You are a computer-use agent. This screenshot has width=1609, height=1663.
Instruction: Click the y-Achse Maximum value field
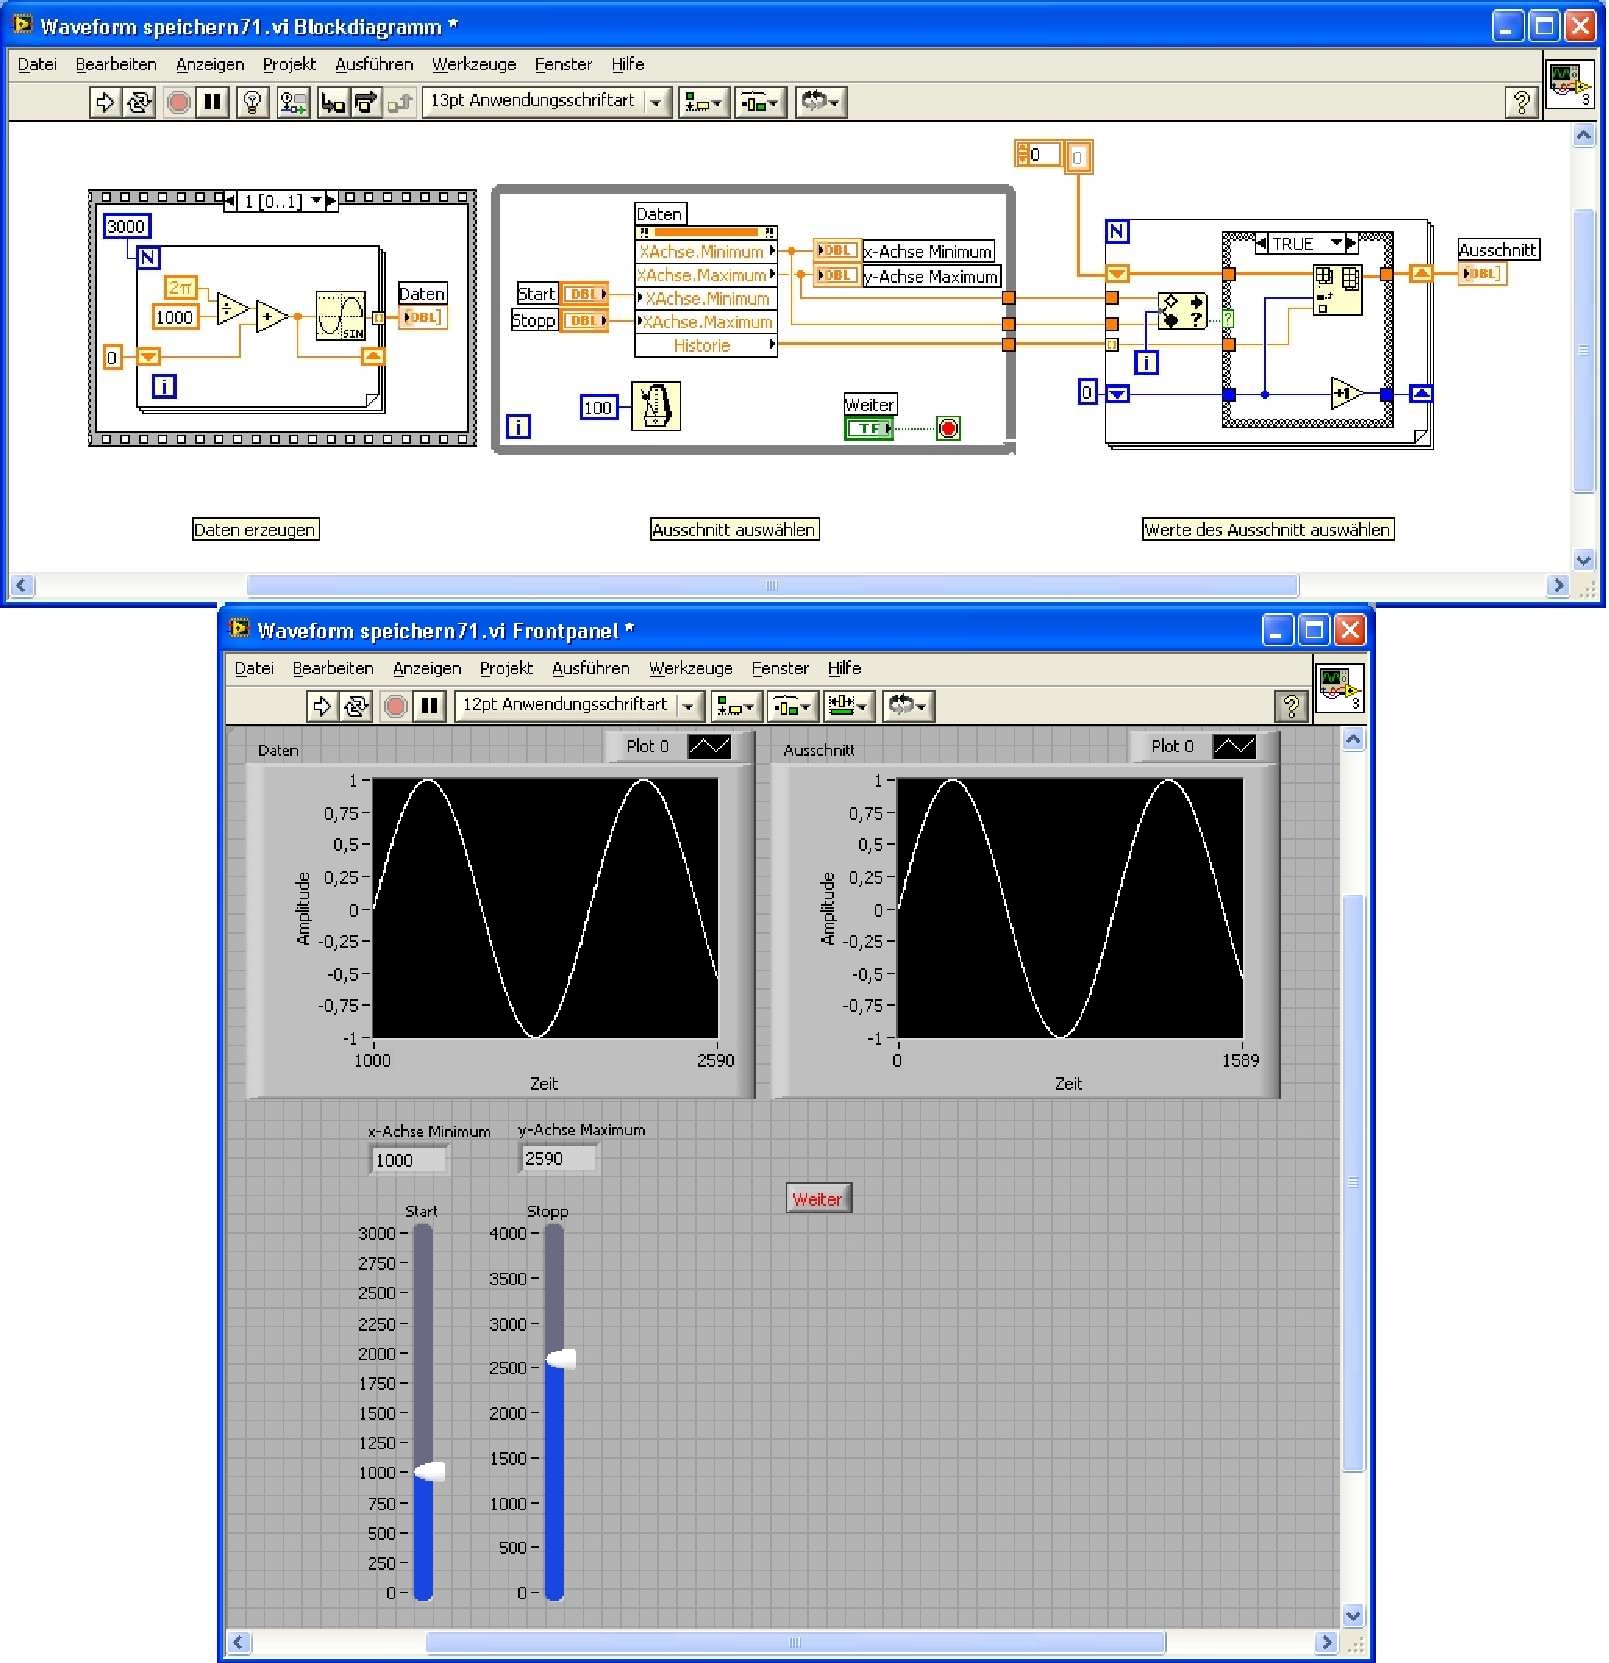[559, 1158]
